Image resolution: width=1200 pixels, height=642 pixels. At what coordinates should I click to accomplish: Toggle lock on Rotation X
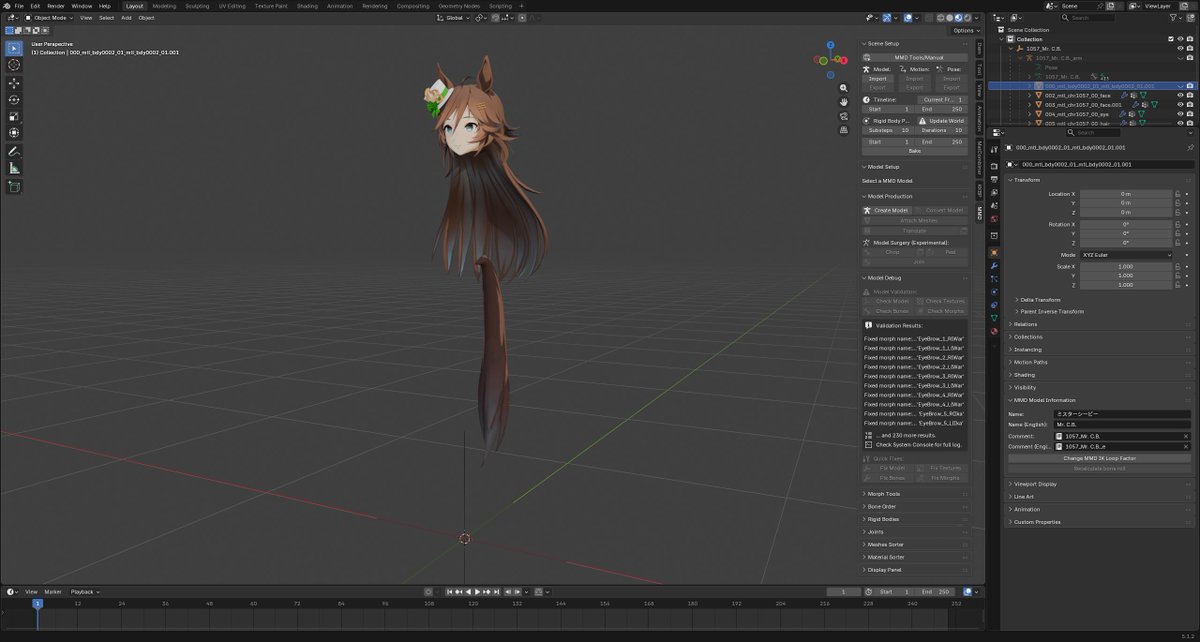point(1178,225)
